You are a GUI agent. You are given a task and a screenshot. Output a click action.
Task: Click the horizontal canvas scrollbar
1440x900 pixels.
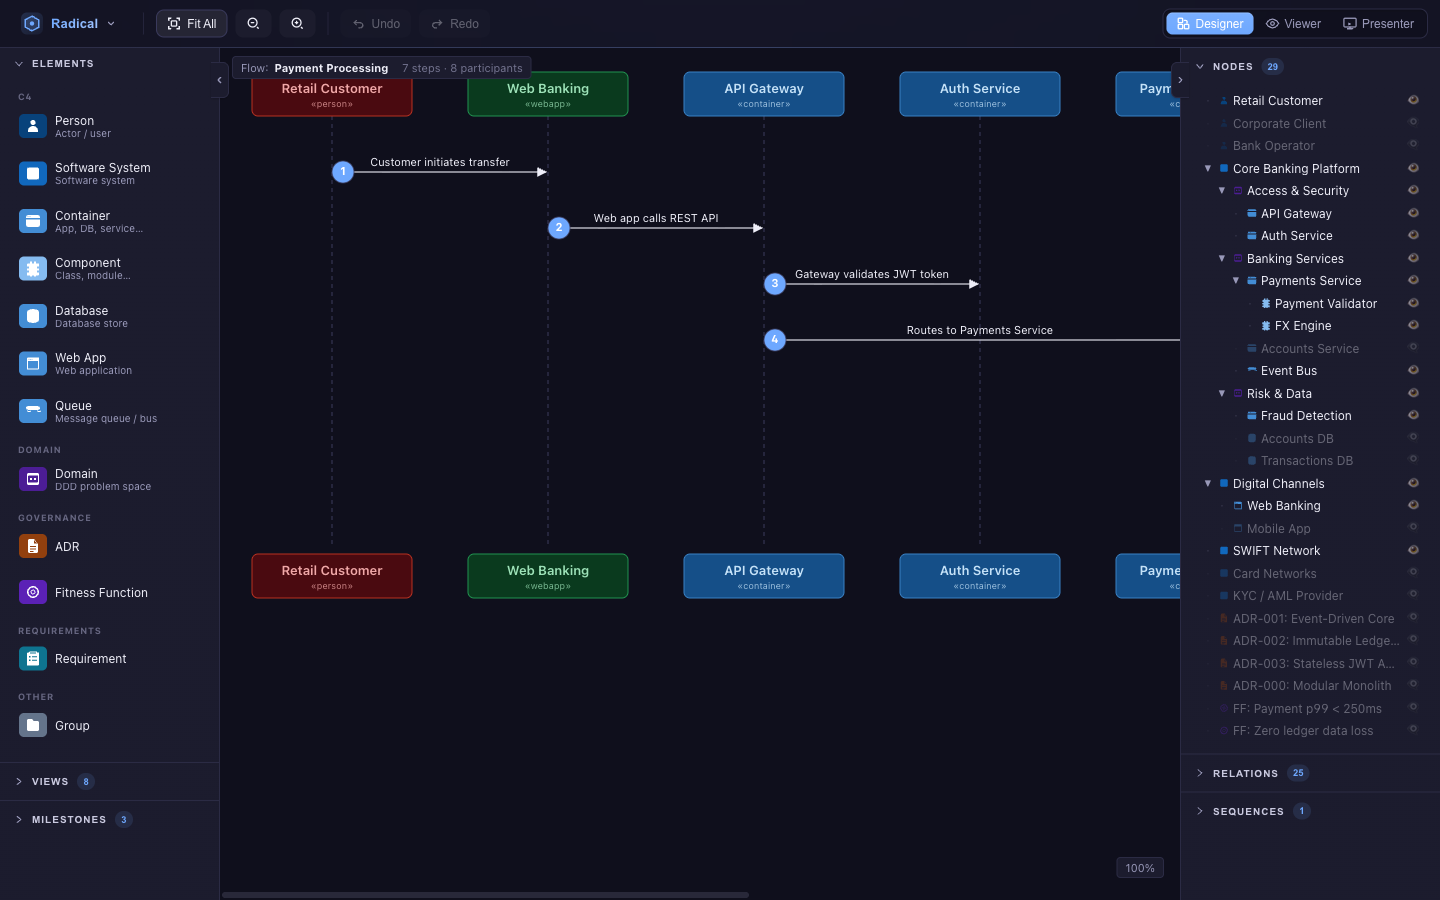point(485,895)
